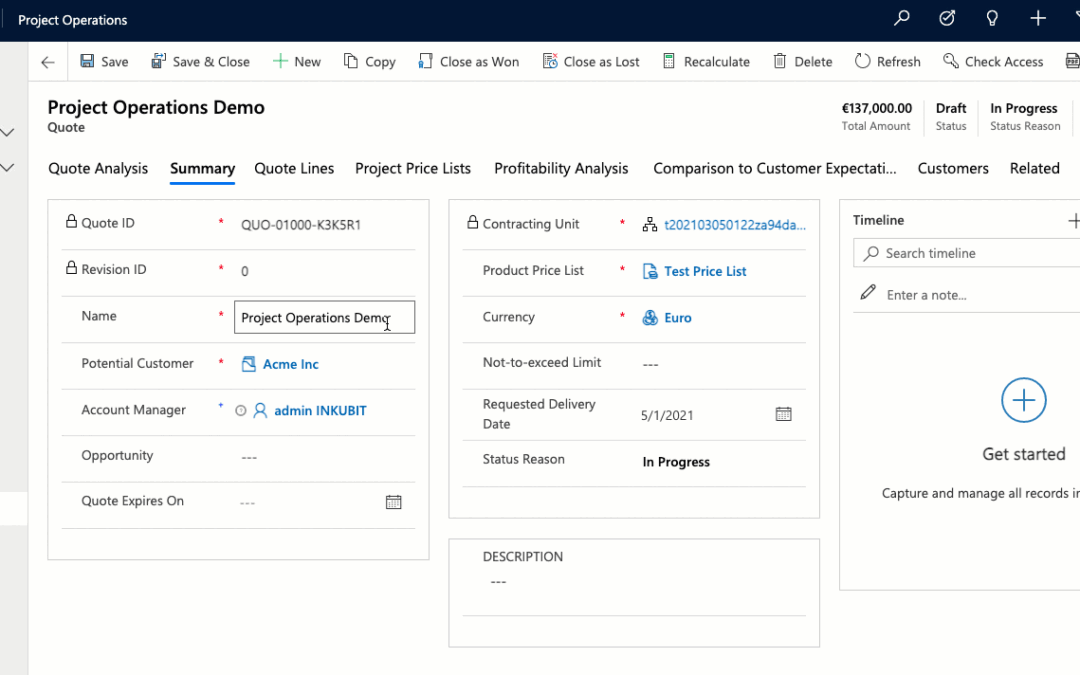Click the Draft status in header
The height and width of the screenshot is (675, 1080).
[951, 108]
